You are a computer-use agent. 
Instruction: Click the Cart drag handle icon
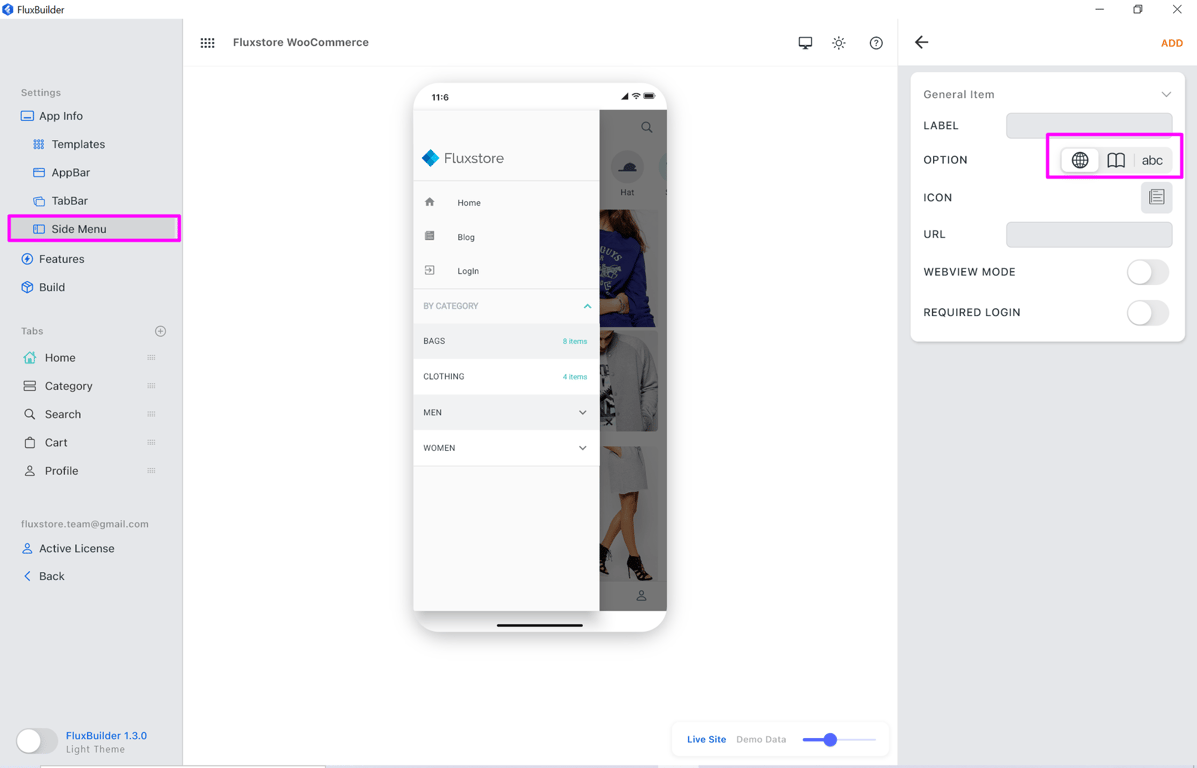click(x=151, y=443)
